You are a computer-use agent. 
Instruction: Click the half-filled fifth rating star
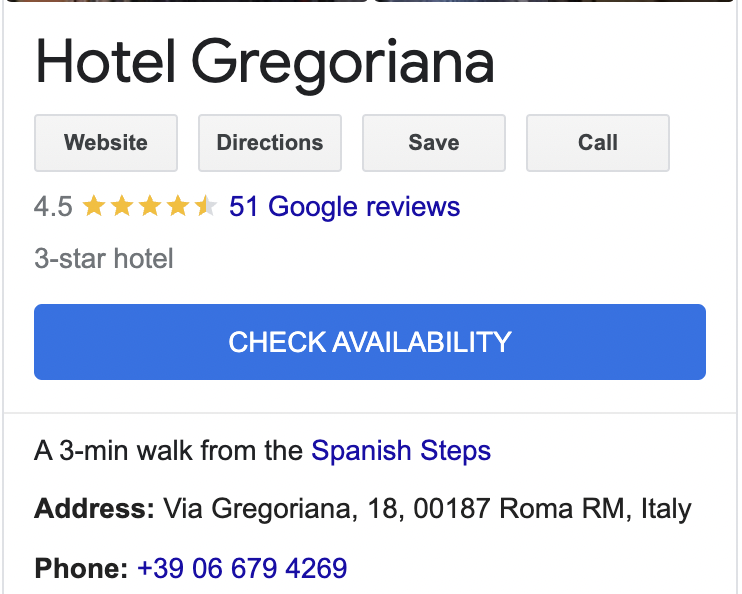(x=206, y=207)
